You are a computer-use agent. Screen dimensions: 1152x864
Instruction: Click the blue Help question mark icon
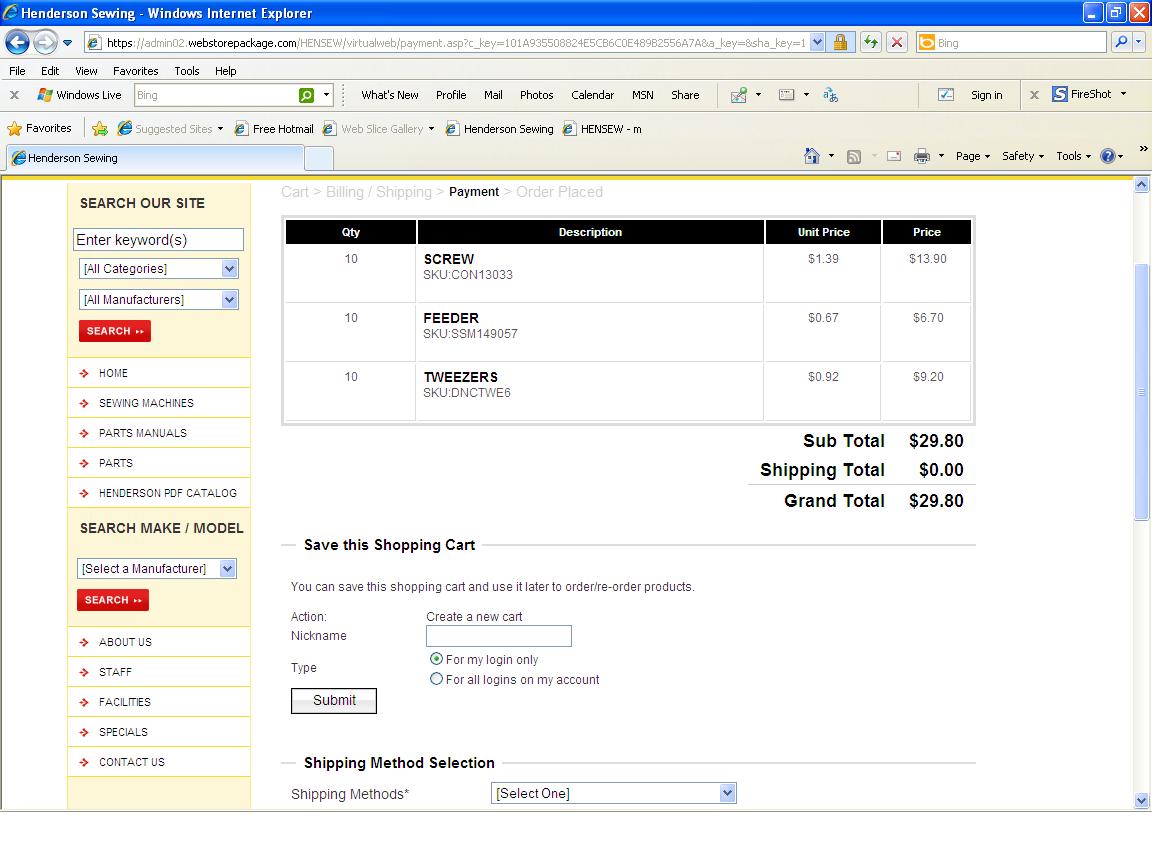1108,156
